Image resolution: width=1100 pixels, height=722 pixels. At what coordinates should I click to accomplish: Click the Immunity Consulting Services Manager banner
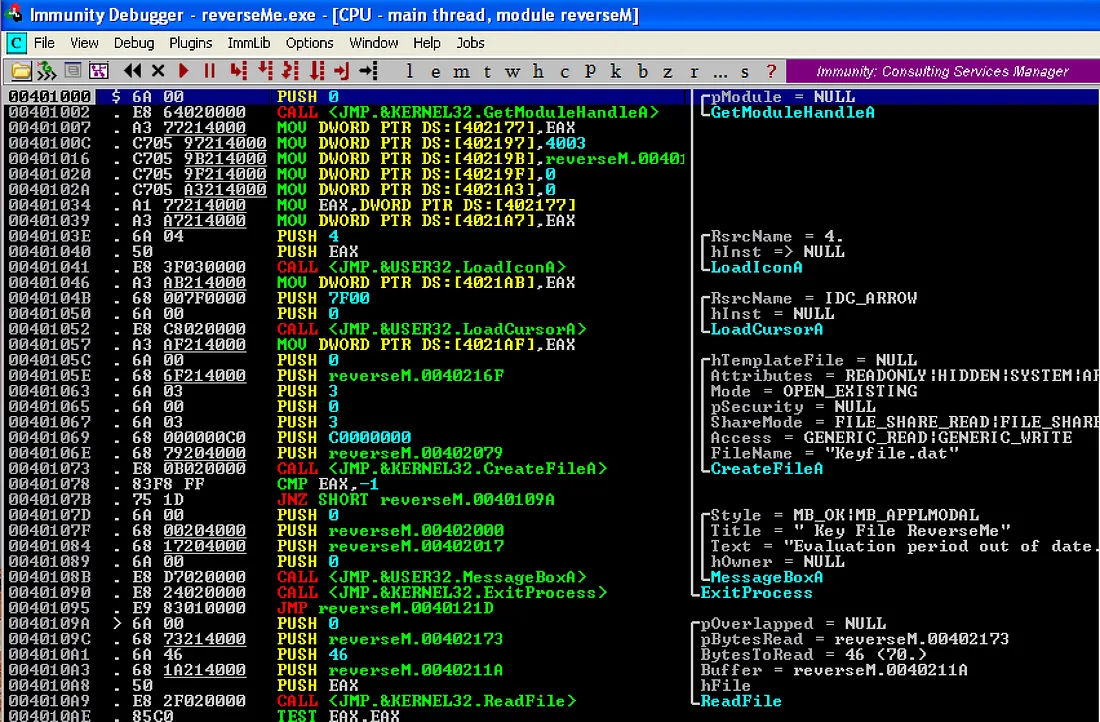pyautogui.click(x=942, y=71)
